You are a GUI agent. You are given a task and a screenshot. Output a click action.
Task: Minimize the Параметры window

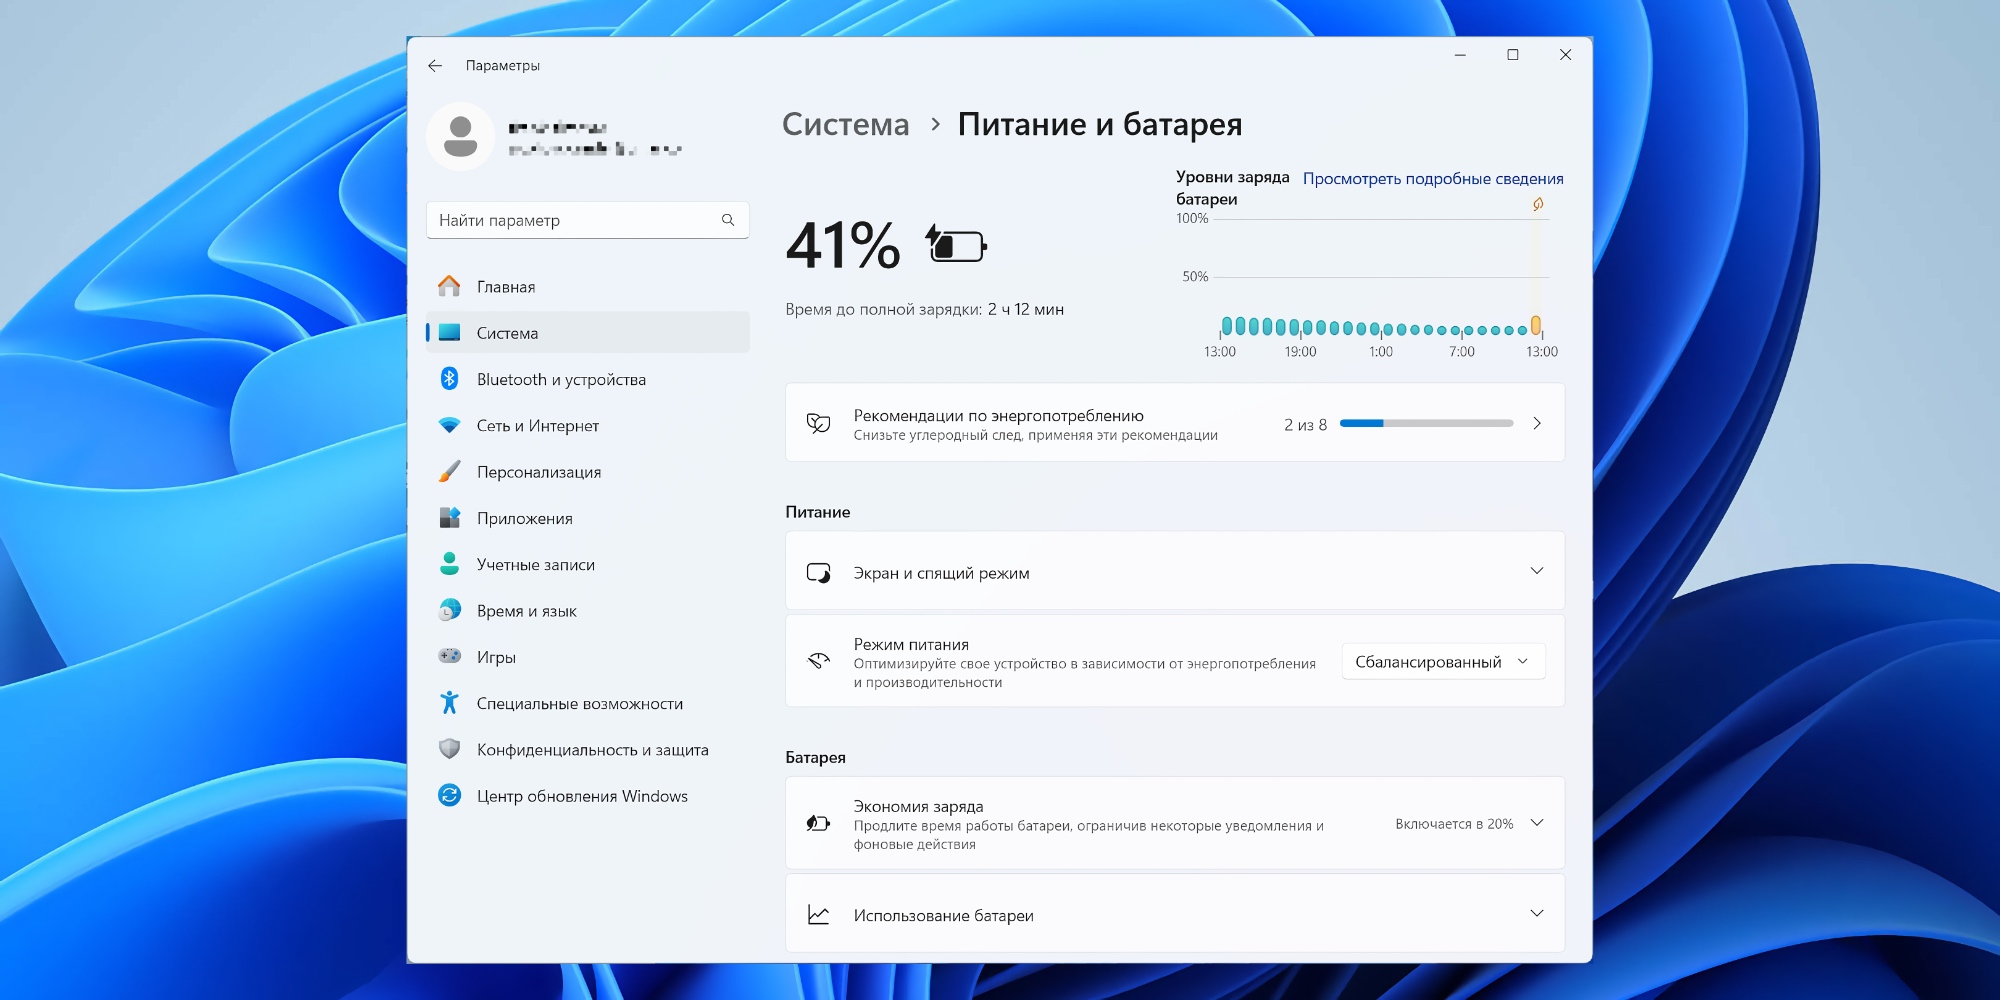click(x=1460, y=55)
